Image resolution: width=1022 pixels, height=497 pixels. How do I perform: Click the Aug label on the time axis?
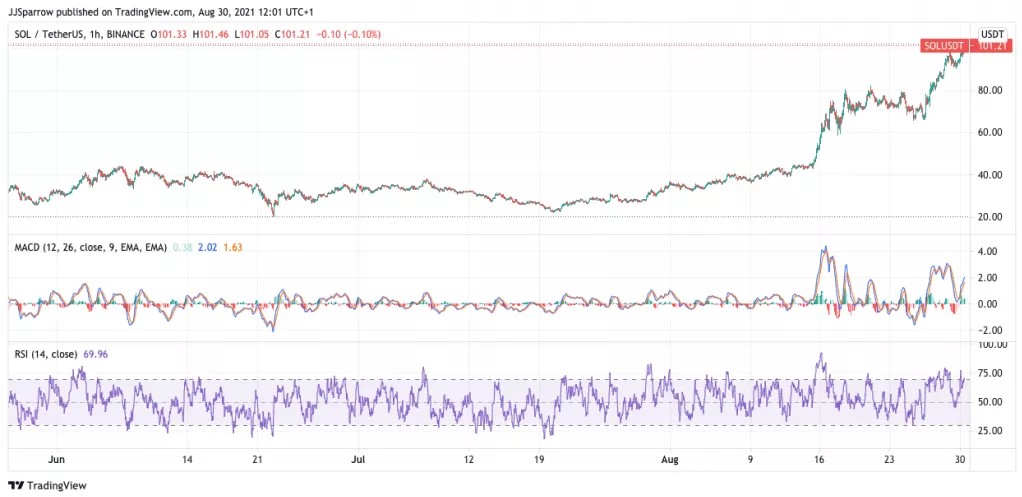coord(670,459)
